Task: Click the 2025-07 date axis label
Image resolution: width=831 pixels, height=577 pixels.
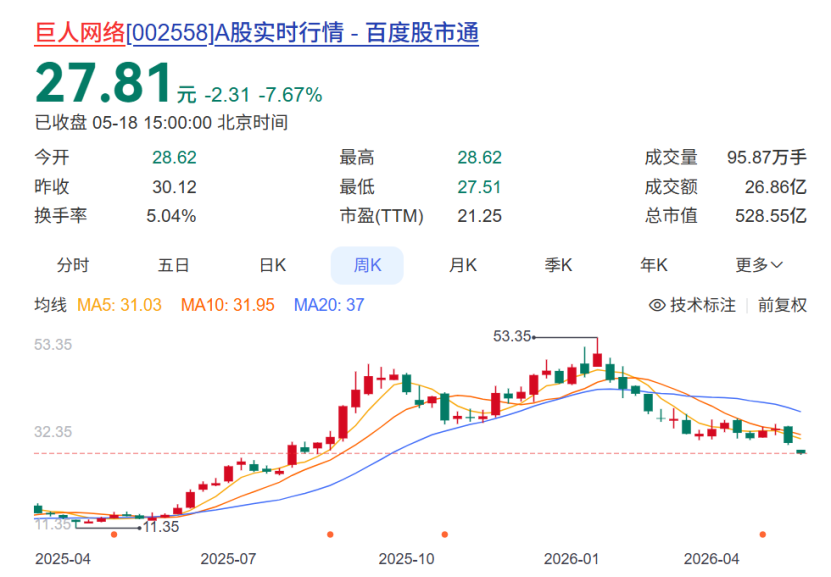Action: (x=228, y=559)
